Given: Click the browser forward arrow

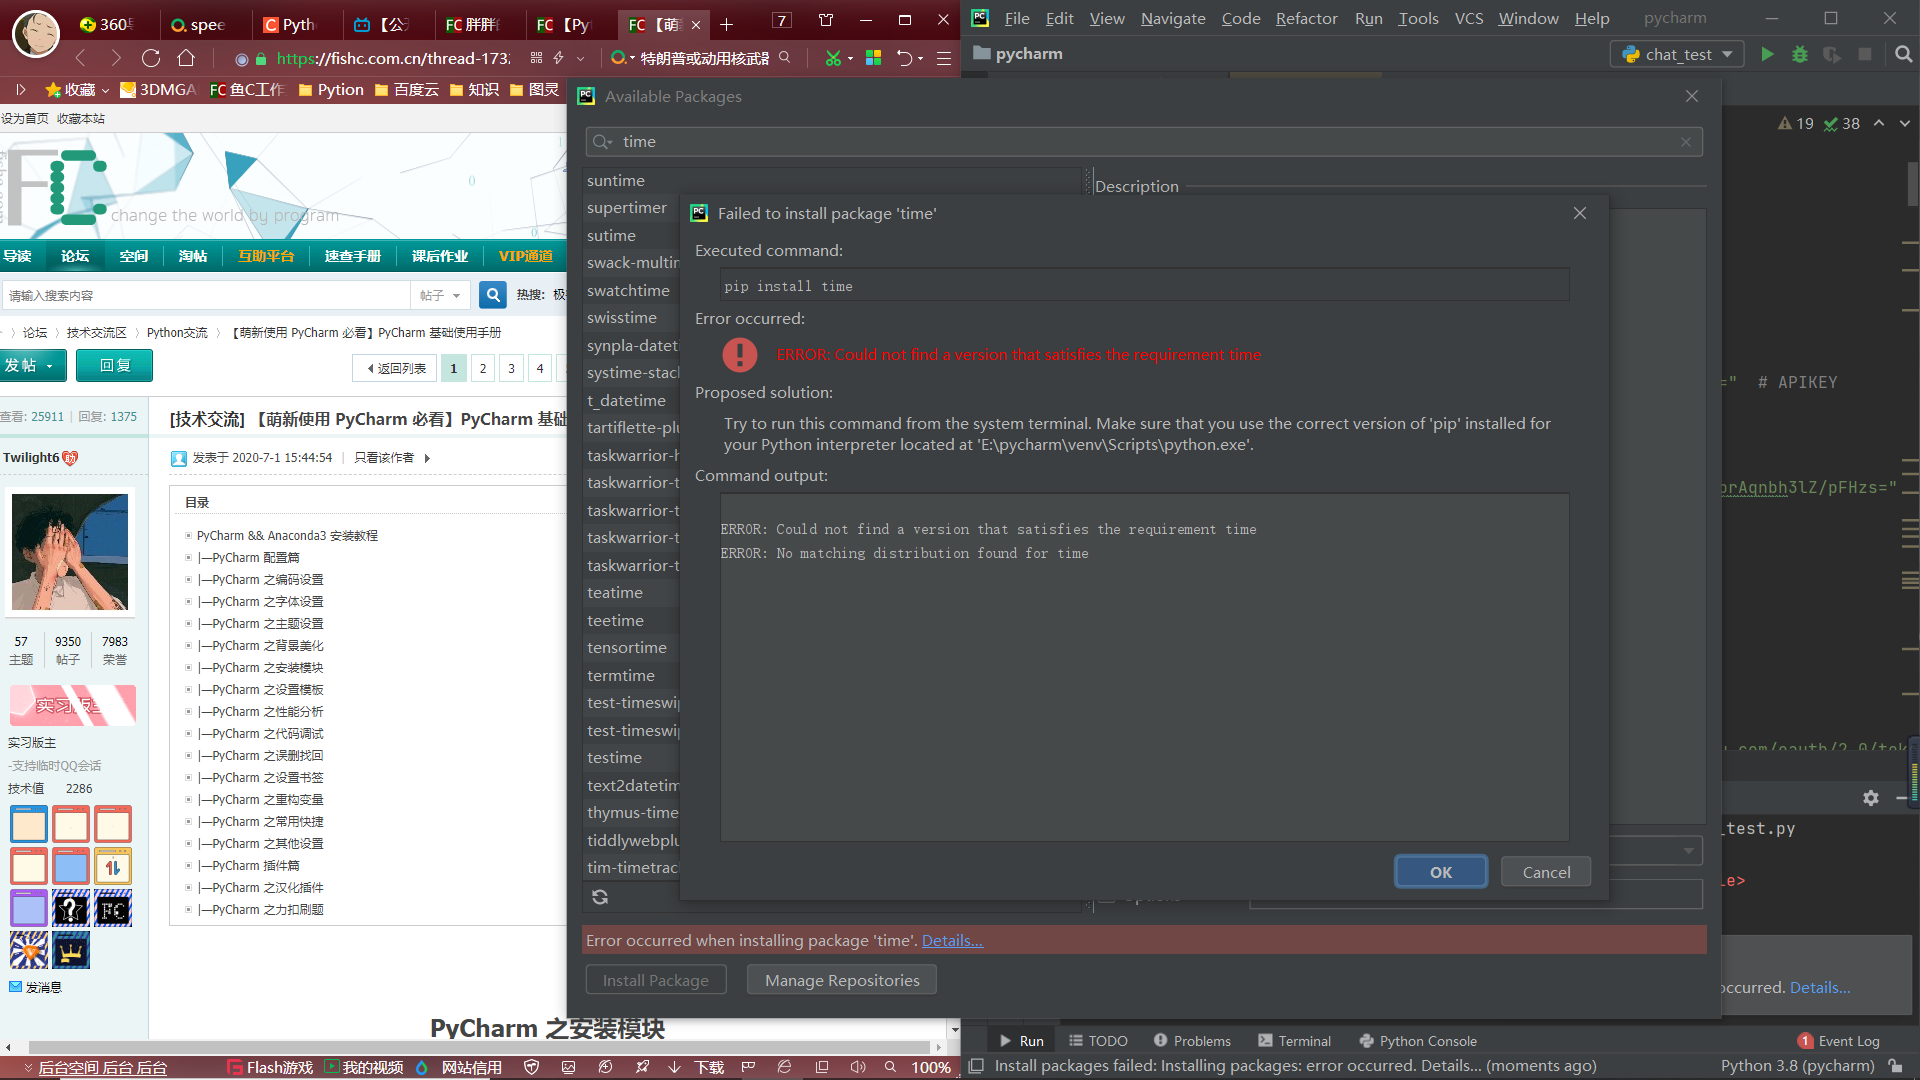Looking at the screenshot, I should tap(116, 58).
